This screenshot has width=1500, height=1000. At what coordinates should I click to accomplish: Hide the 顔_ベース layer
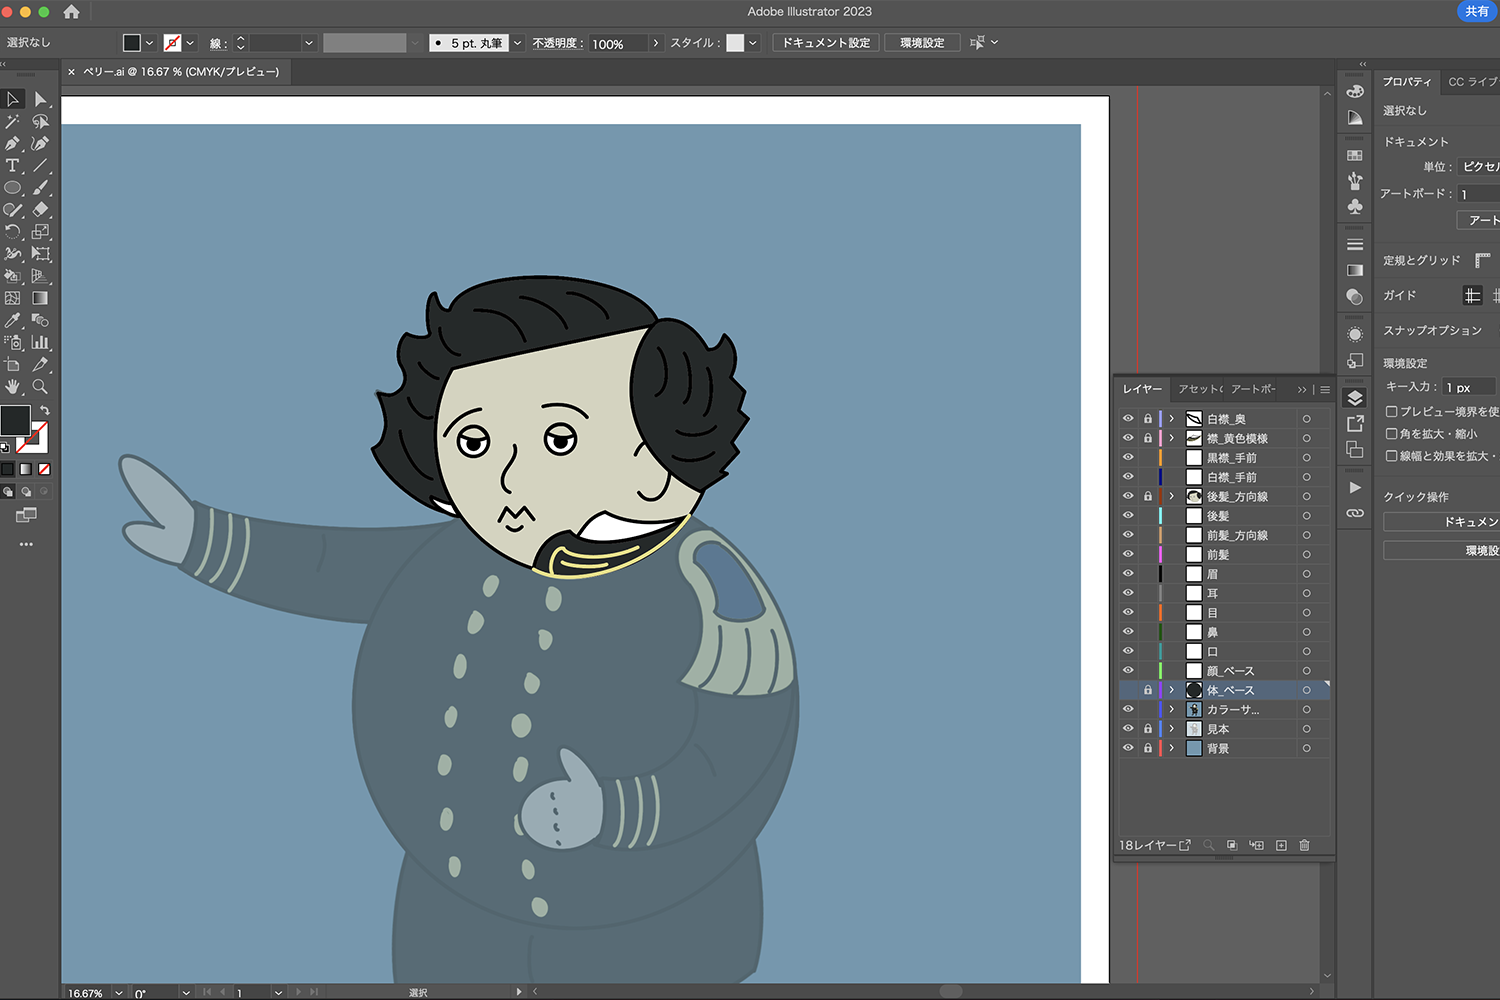tap(1128, 671)
